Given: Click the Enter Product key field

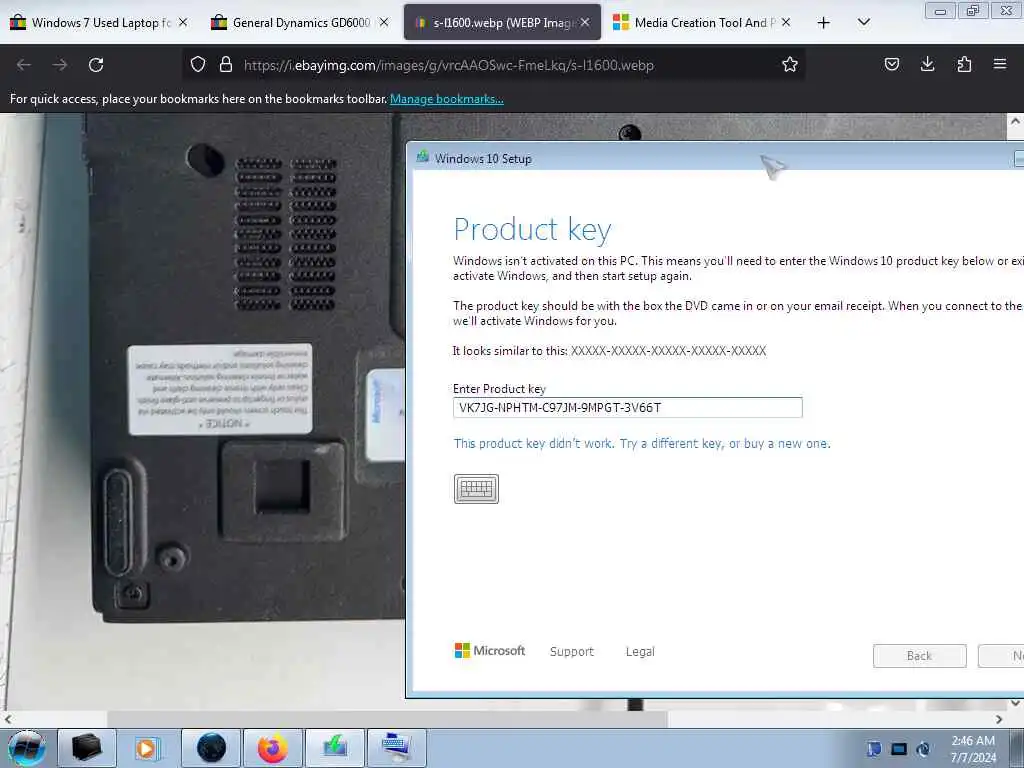Looking at the screenshot, I should [x=627, y=408].
